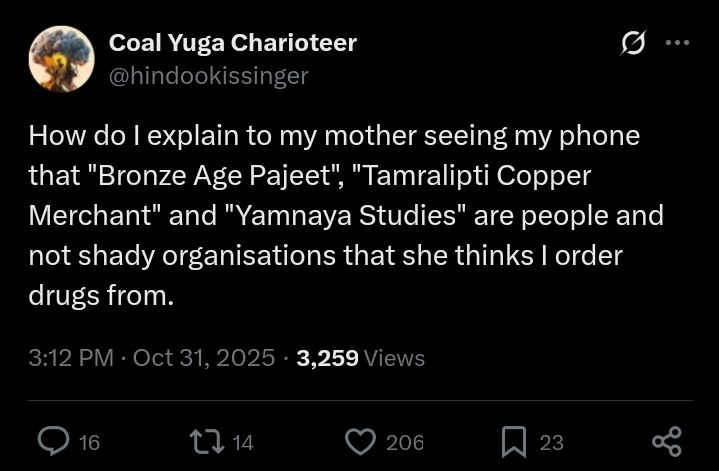Like the tweet with the heart icon
719x471 pixels.
pos(359,441)
